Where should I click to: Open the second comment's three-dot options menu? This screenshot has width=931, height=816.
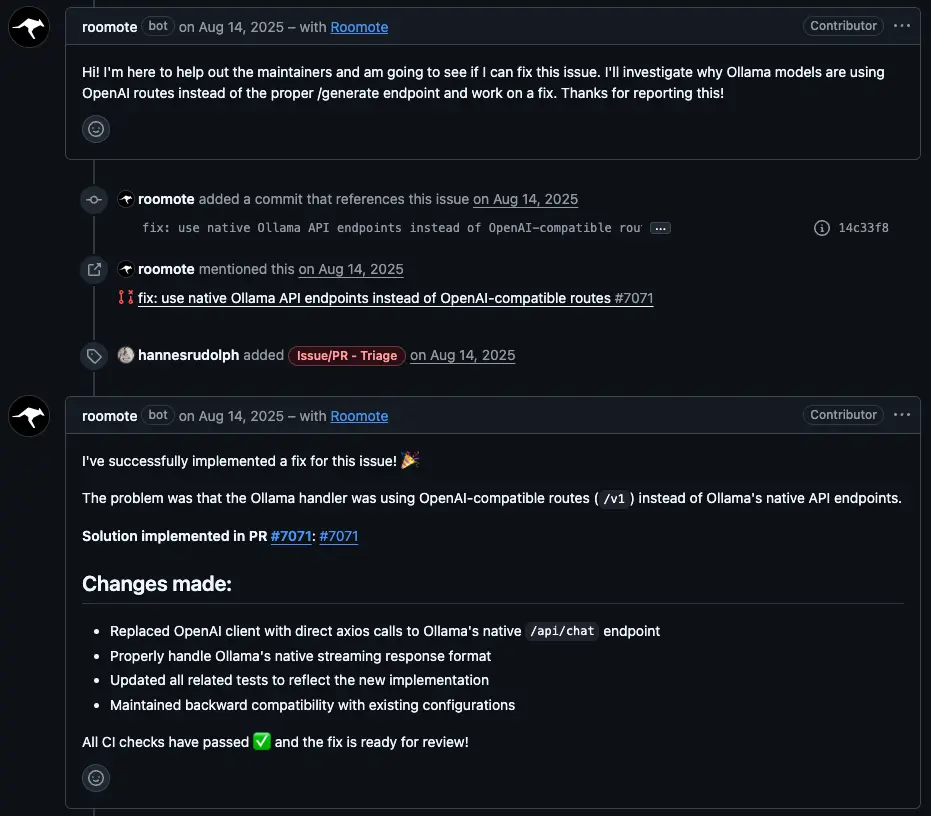[902, 415]
